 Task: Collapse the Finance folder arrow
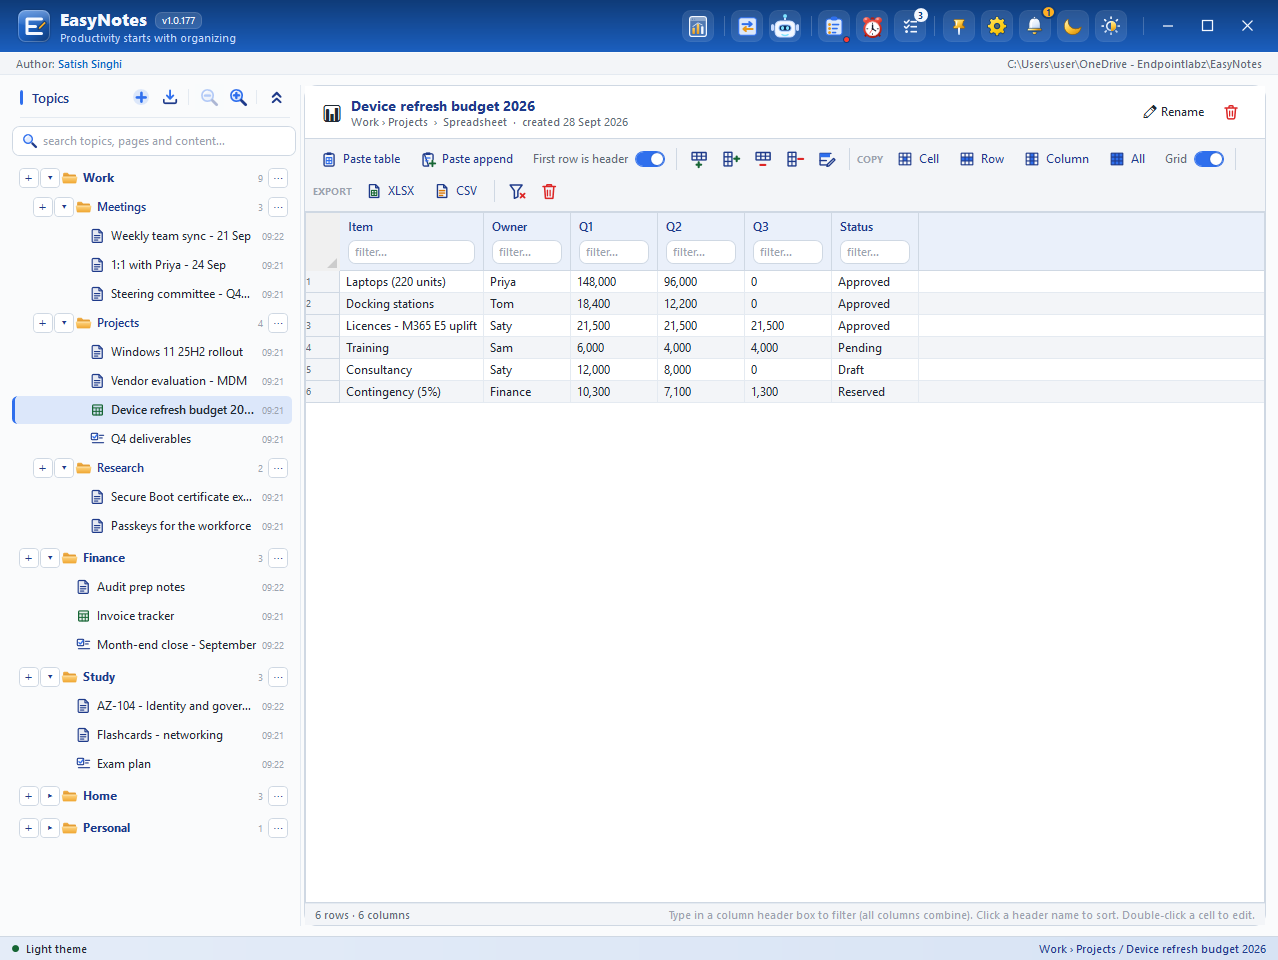point(50,558)
